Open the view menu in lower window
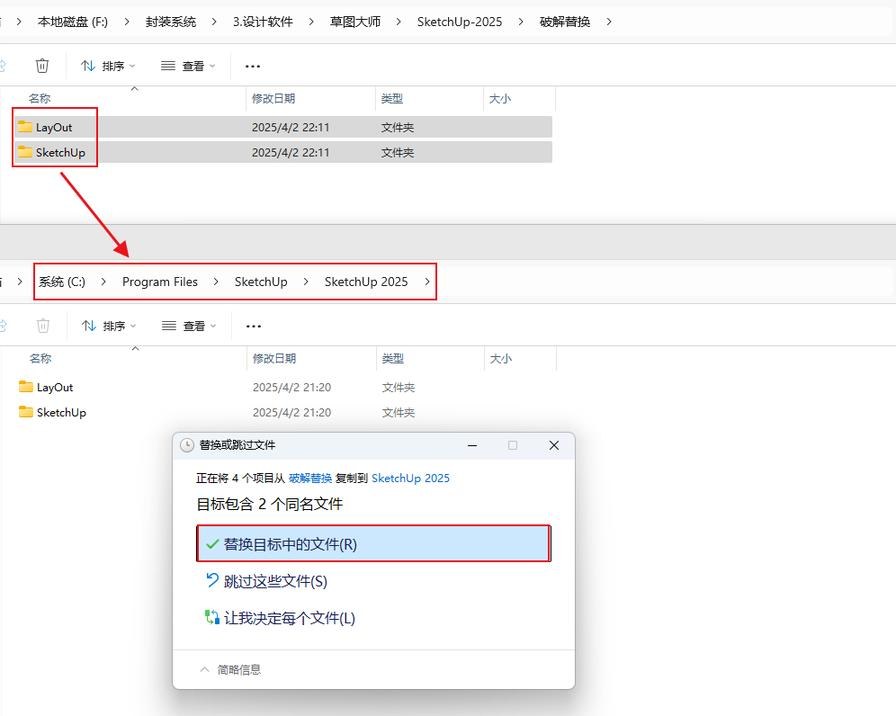Screen dimensions: 896x716 pyautogui.click(x=189, y=326)
